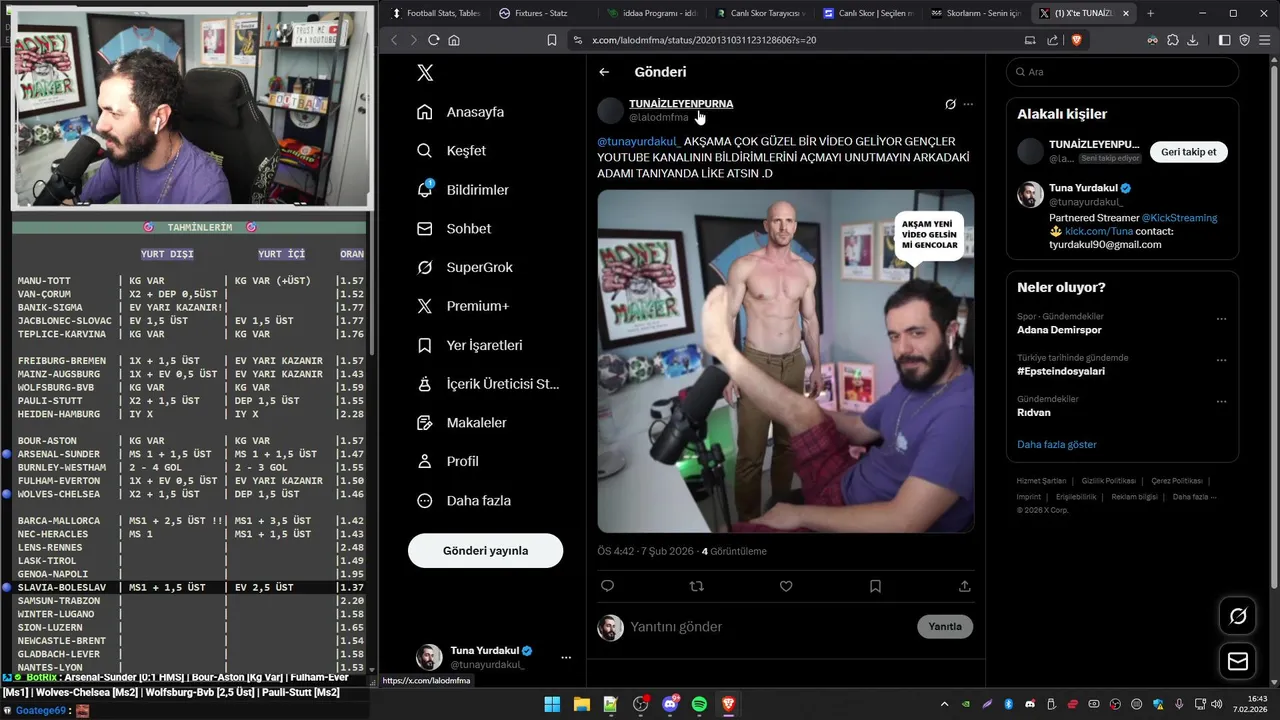The width and height of the screenshot is (1280, 720).
Task: Open Spotify from taskbar
Action: pos(699,704)
